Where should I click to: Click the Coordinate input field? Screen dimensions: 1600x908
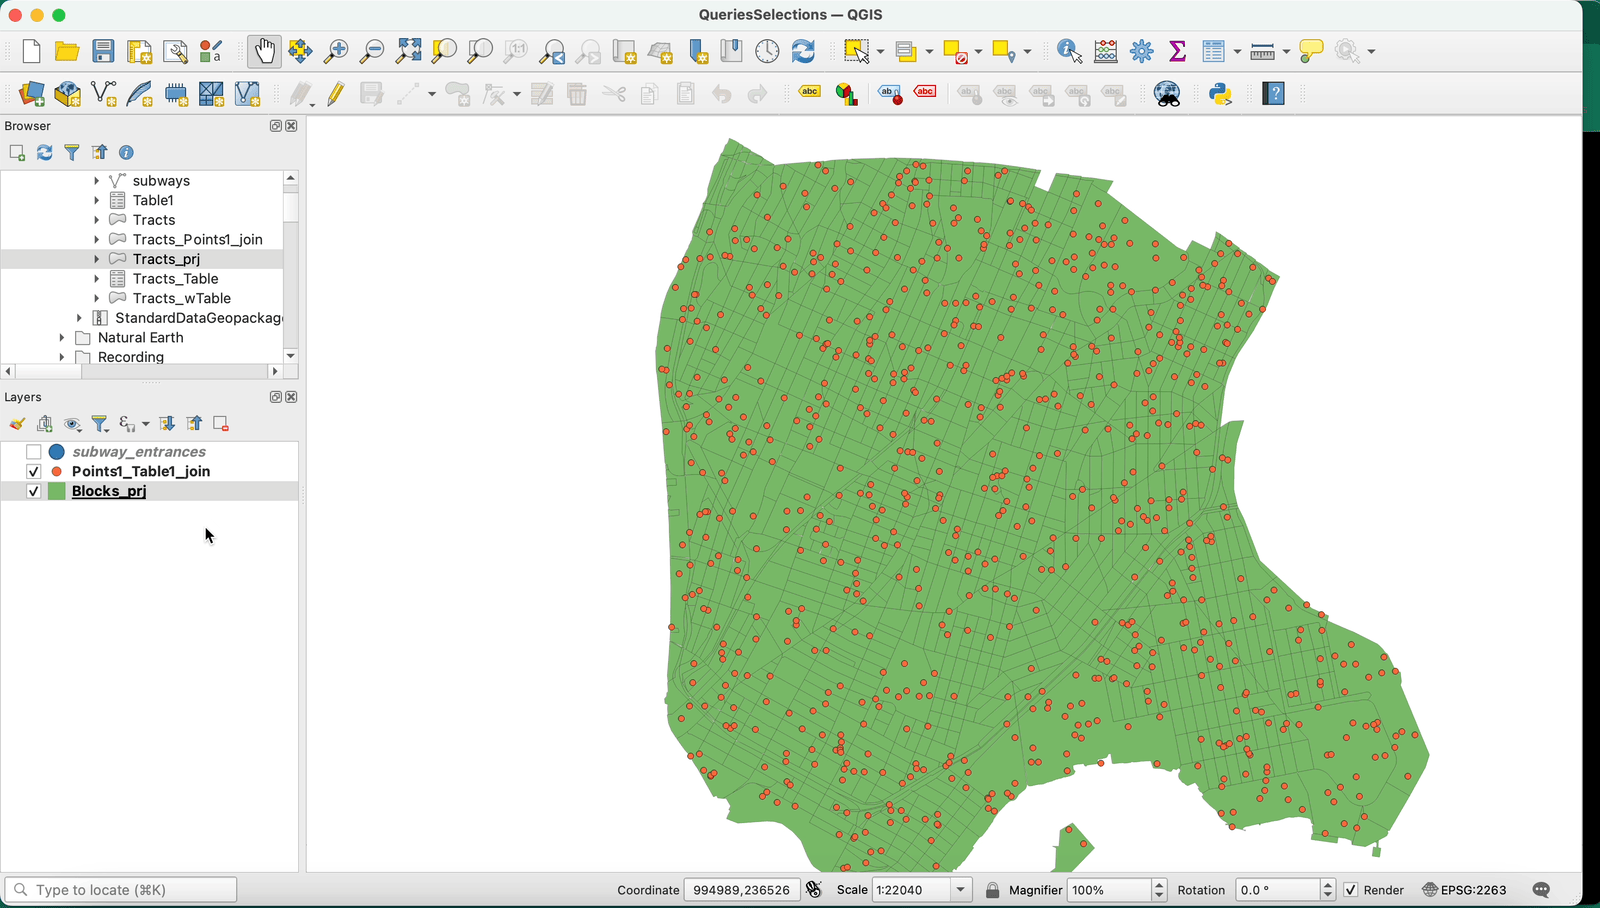tap(741, 890)
